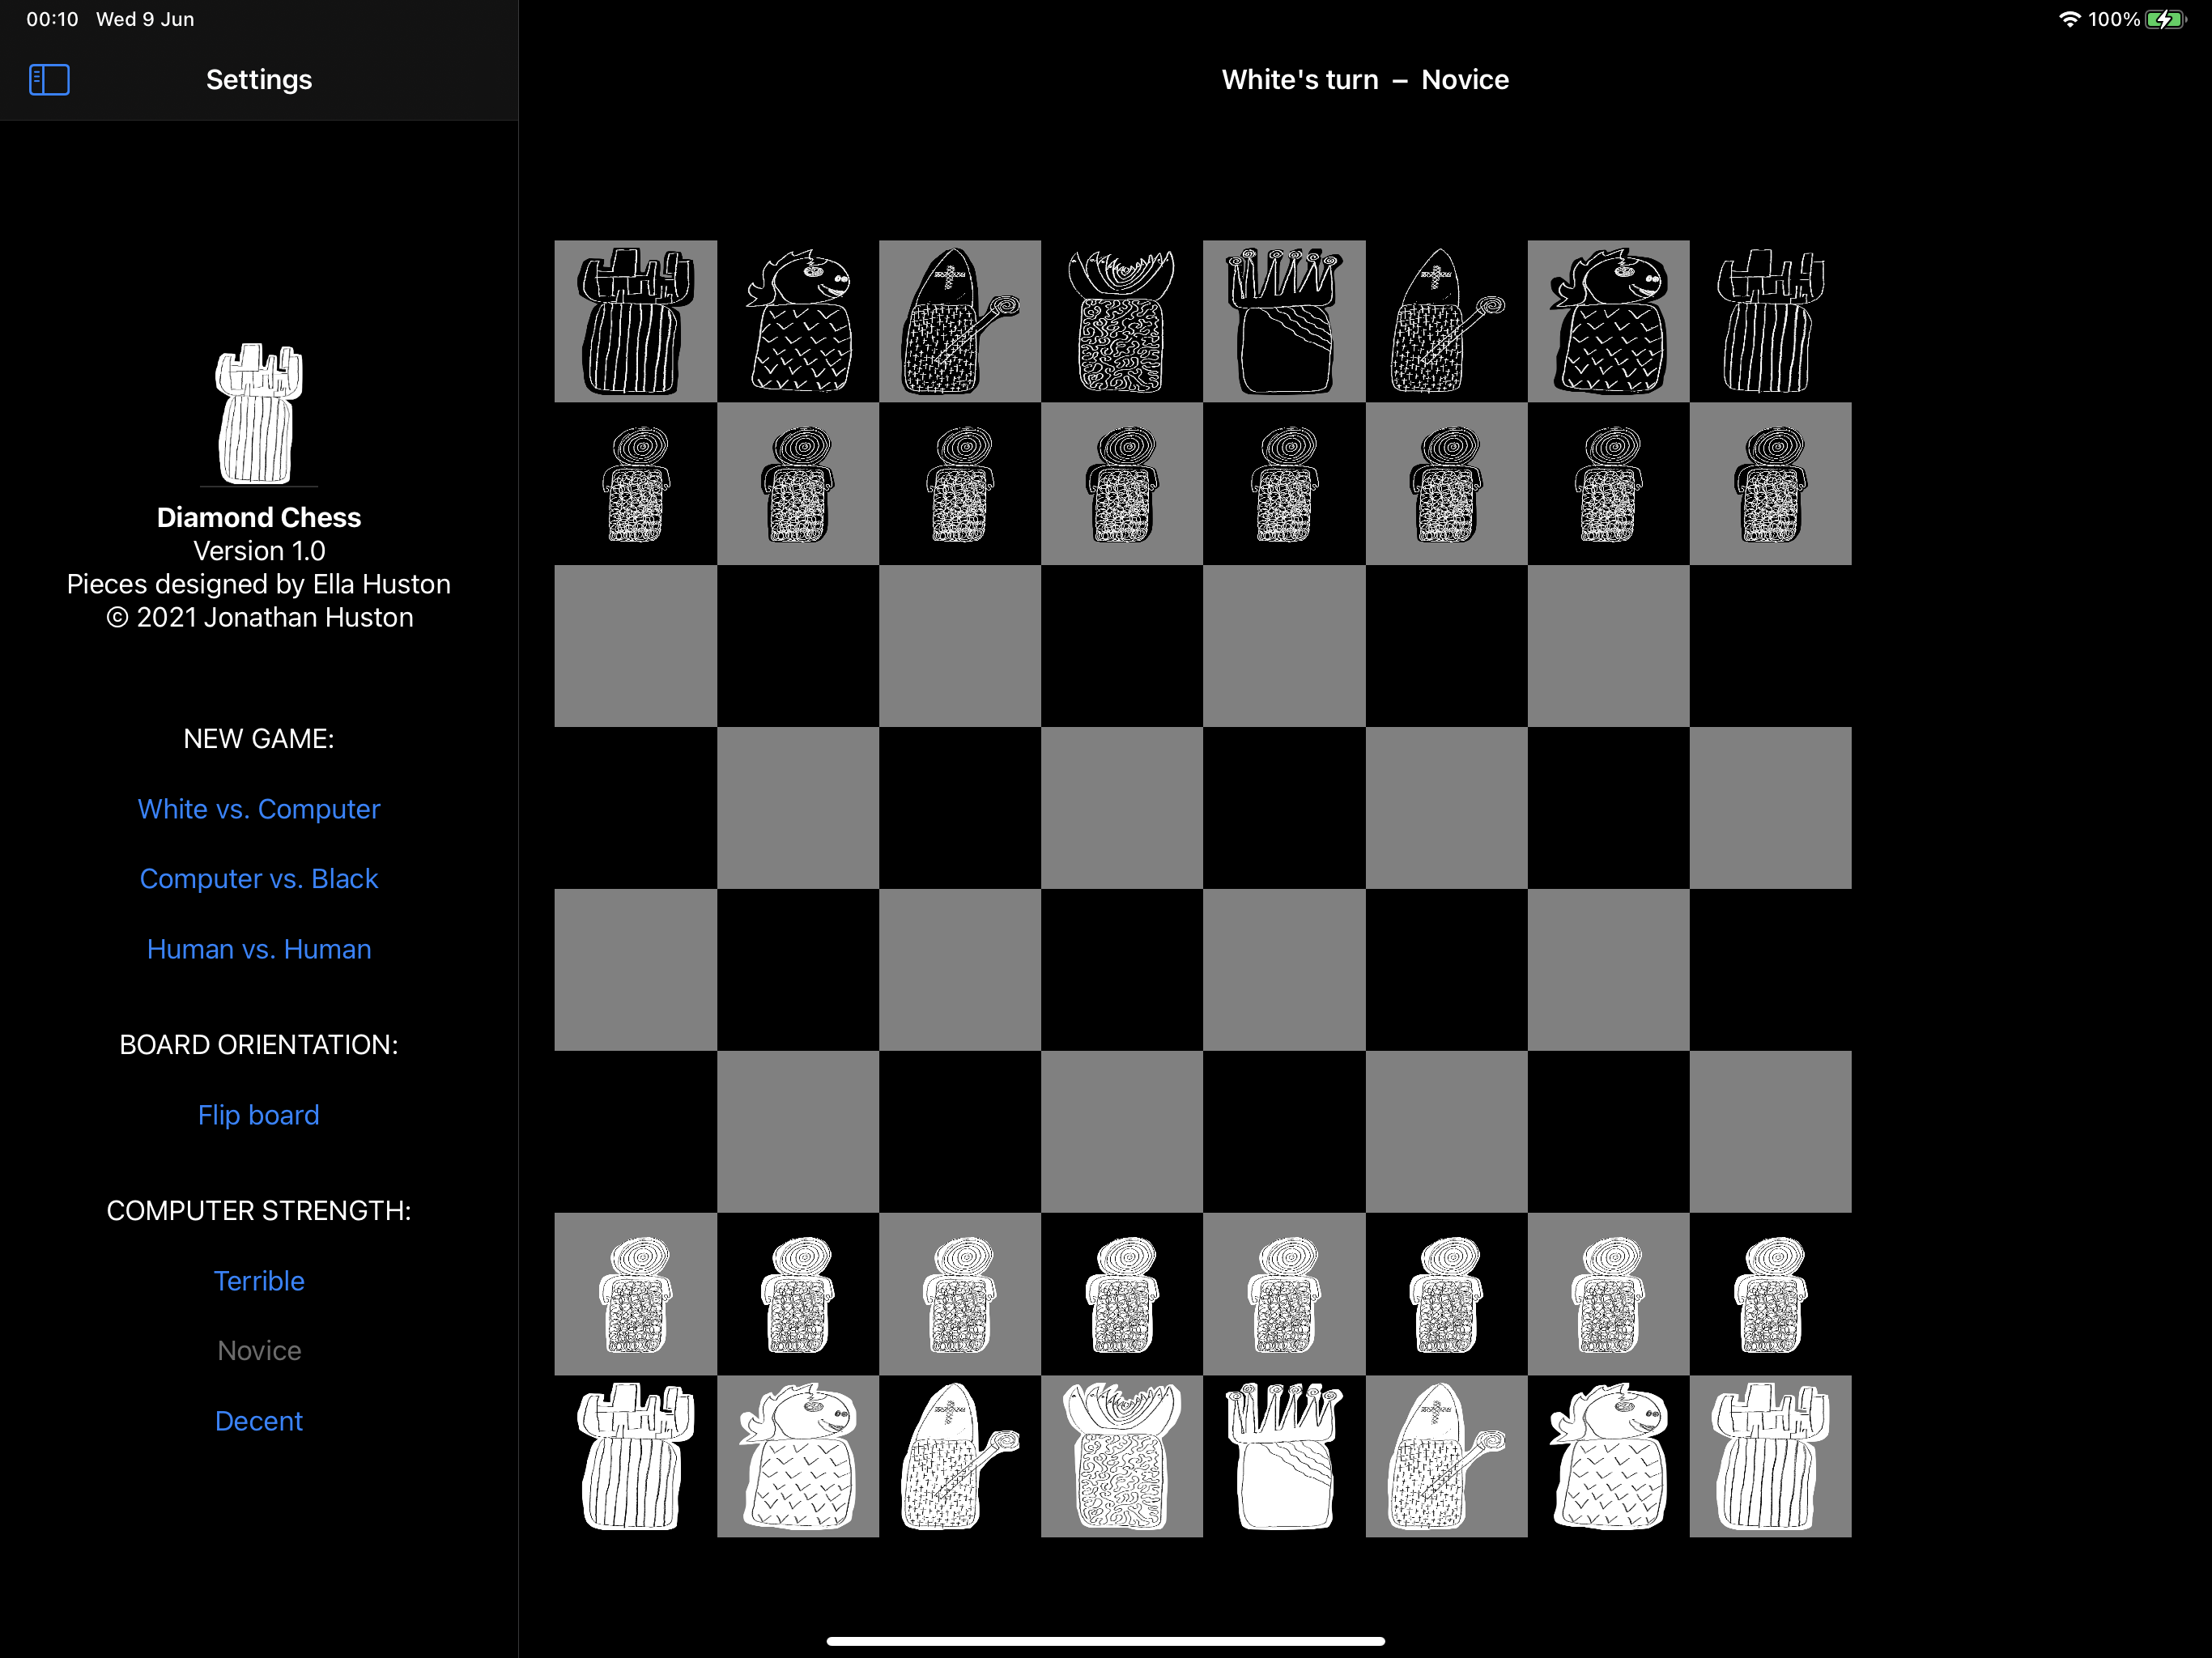Image resolution: width=2212 pixels, height=1658 pixels.
Task: Select the white queen piece
Action: [1121, 1456]
